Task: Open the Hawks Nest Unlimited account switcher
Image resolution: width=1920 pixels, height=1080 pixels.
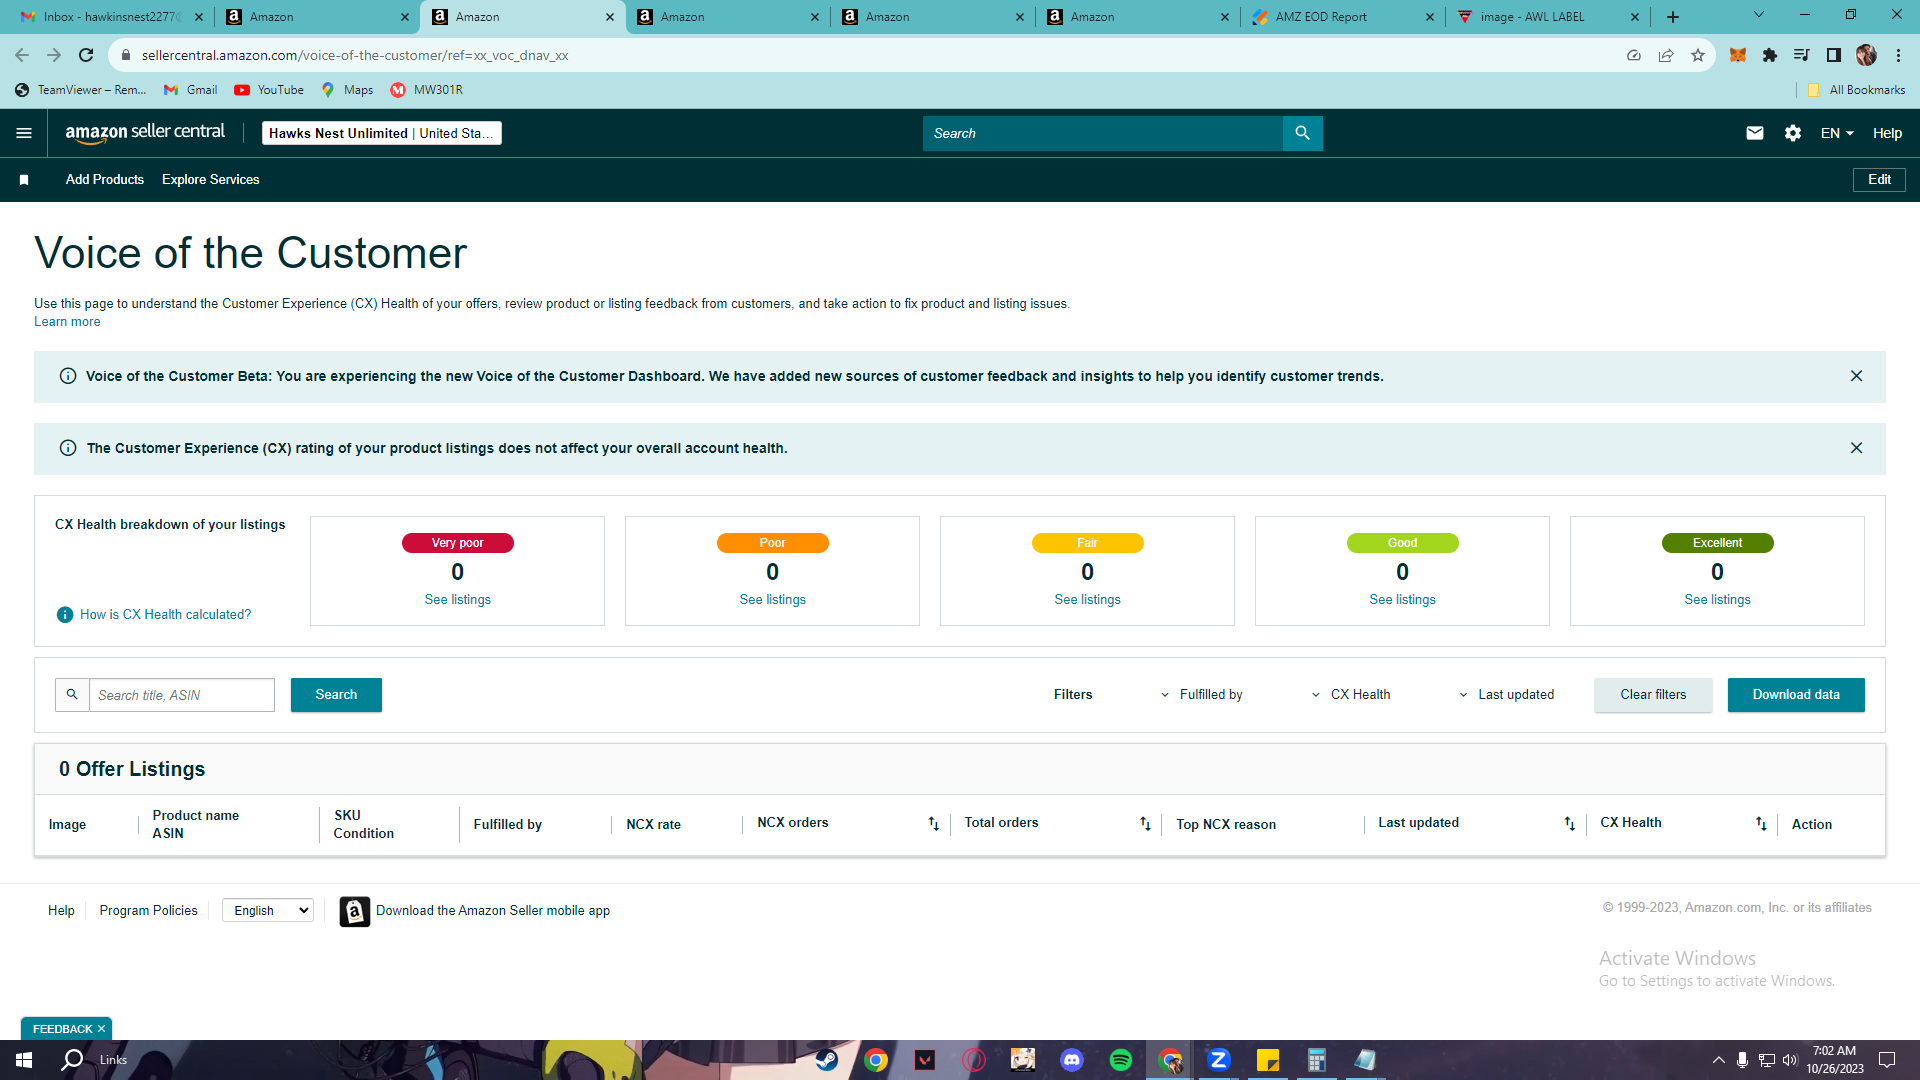Action: tap(381, 133)
